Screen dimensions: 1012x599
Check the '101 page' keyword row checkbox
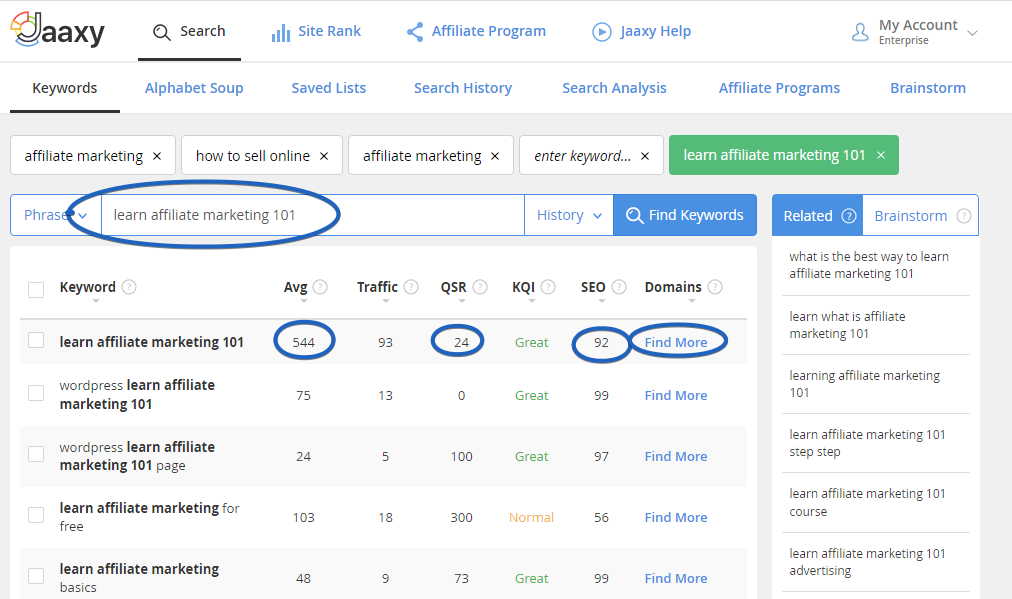coord(36,454)
